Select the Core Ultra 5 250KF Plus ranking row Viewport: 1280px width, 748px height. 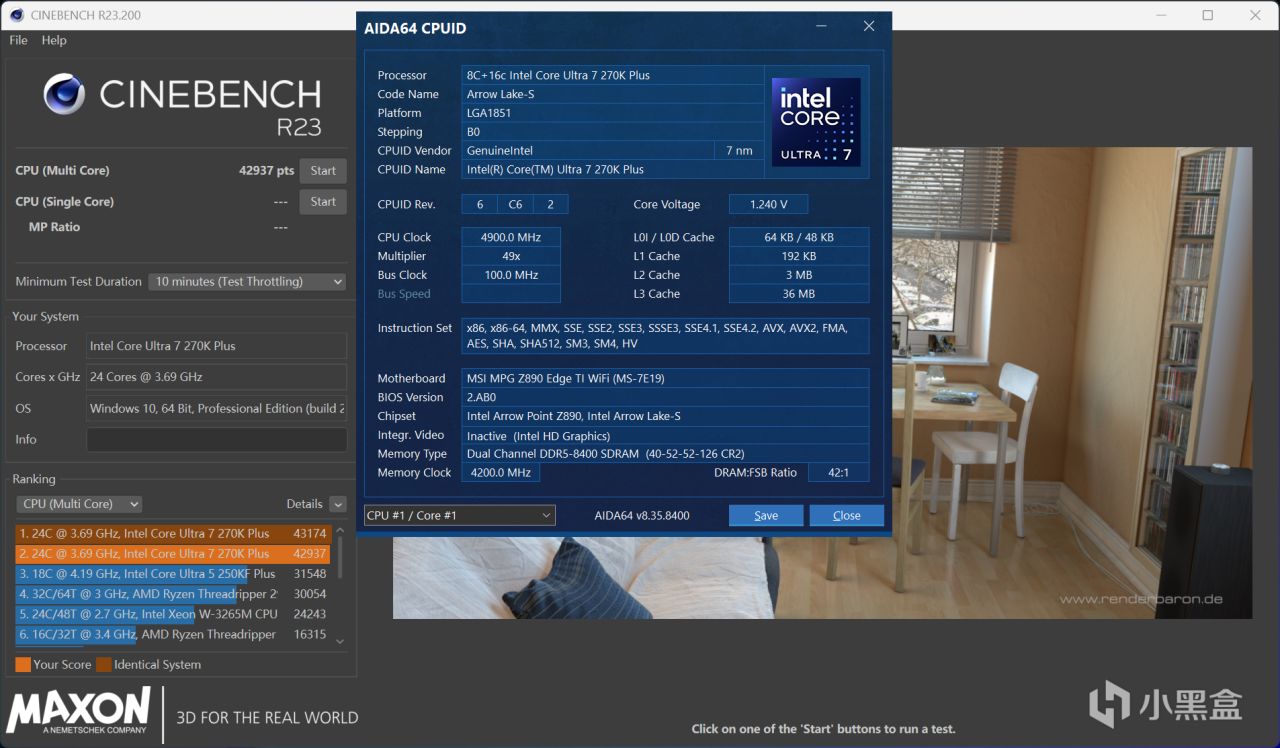point(173,574)
